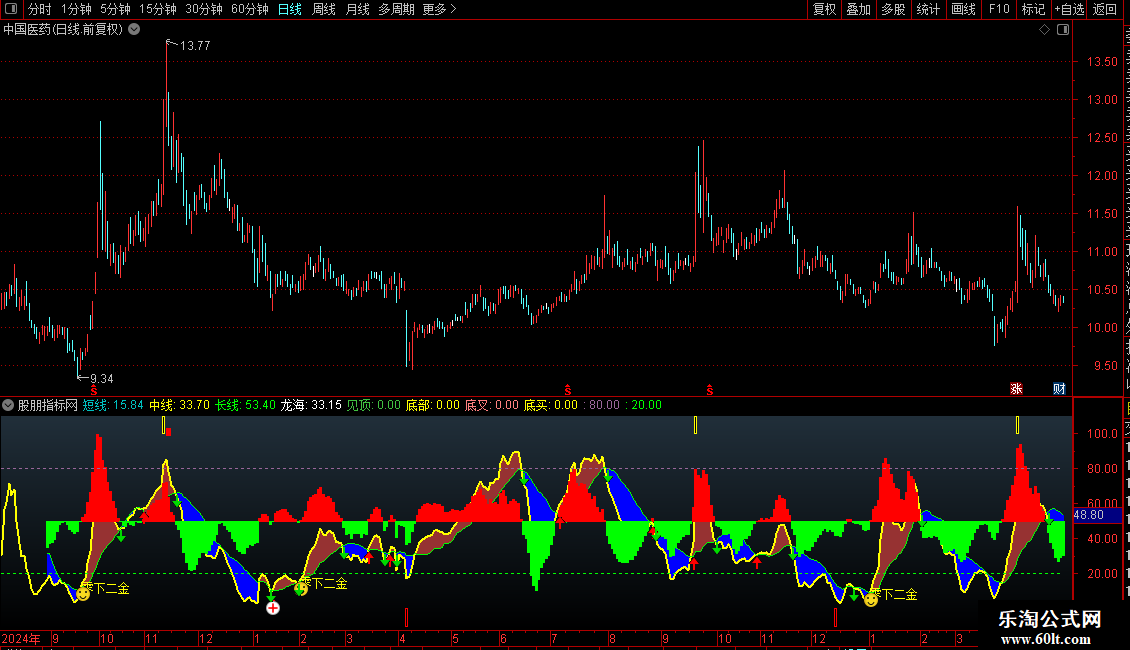This screenshot has height=650, width=1130.
Task: Select the 日线 daily chart tab
Action: [290, 9]
